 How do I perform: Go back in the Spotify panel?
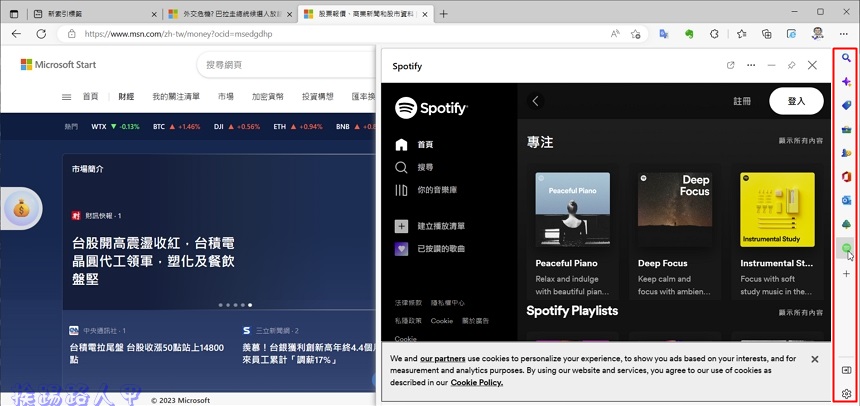click(535, 101)
